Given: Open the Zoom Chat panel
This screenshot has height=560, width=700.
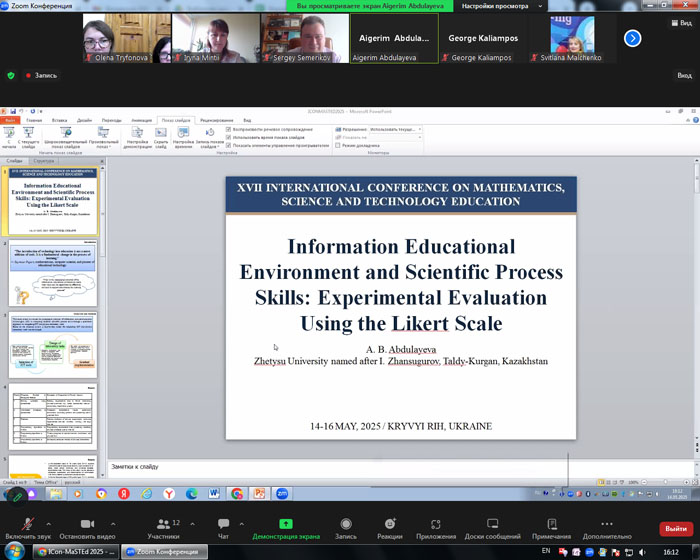Looking at the screenshot, I should (223, 524).
